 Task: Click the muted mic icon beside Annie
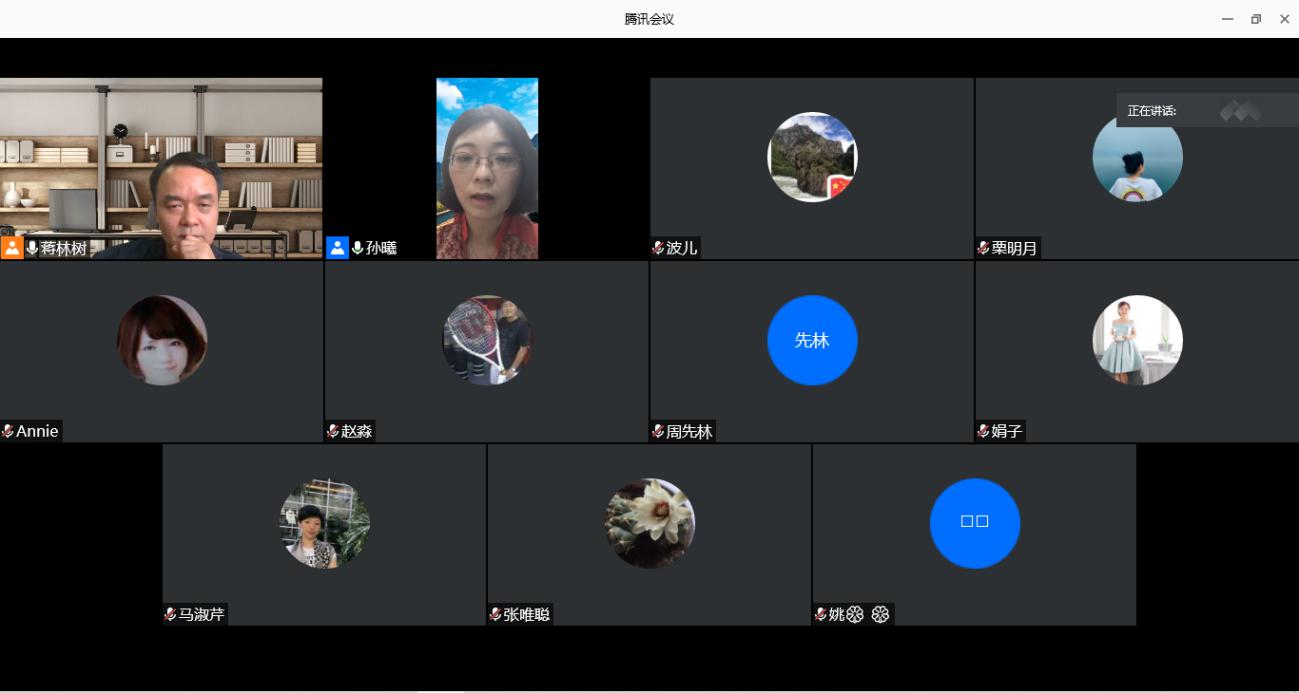tap(8, 431)
